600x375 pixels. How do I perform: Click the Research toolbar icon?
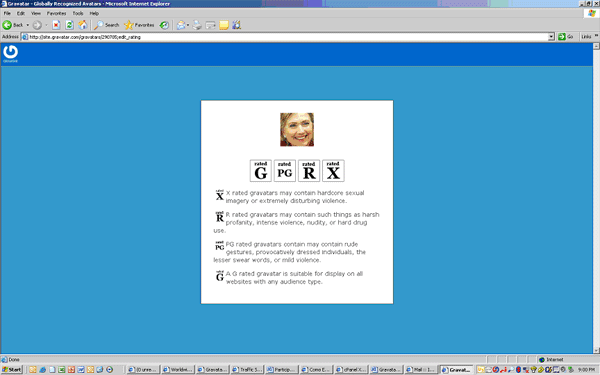(236, 25)
